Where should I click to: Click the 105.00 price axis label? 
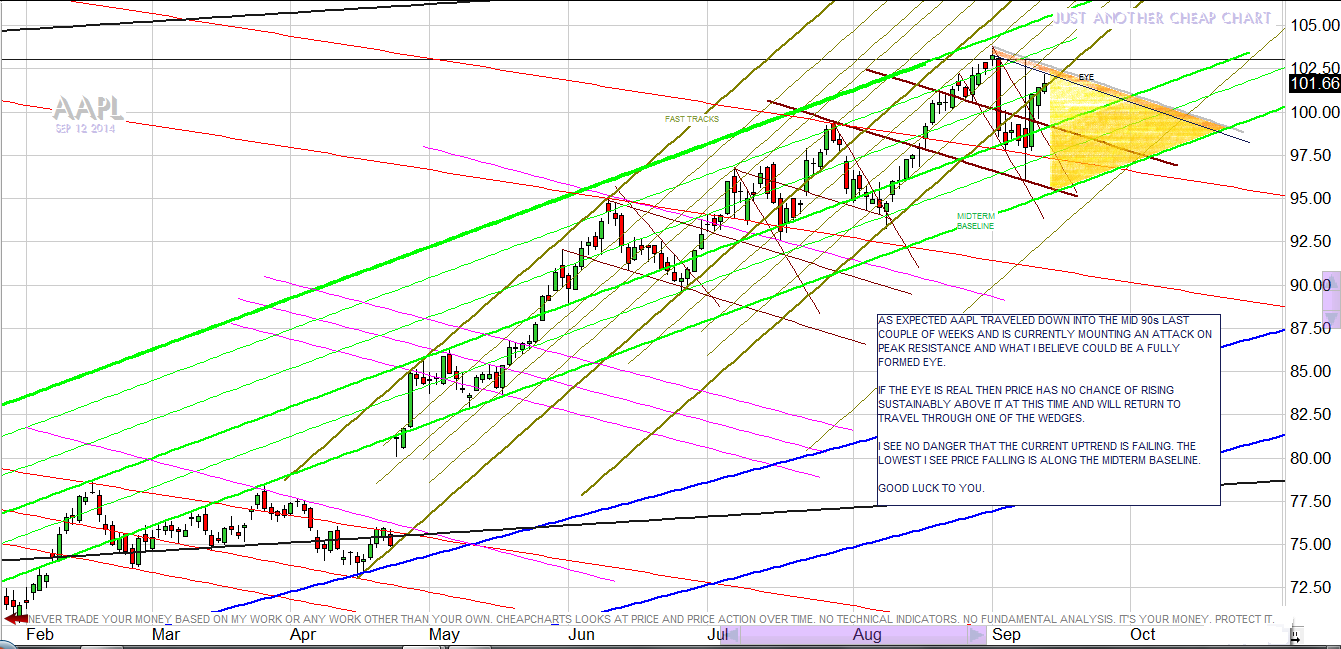click(x=1314, y=25)
